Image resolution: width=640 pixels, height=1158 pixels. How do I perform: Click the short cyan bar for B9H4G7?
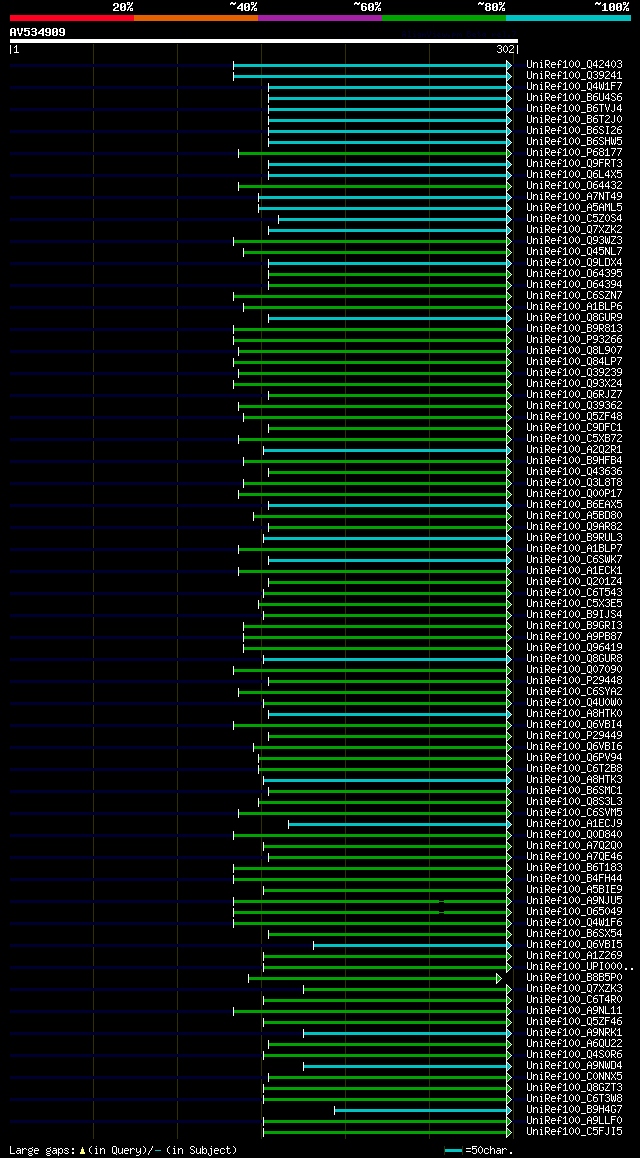coord(423,1111)
